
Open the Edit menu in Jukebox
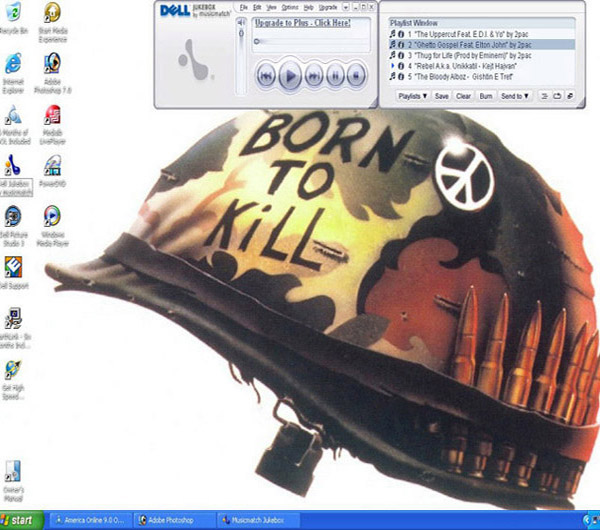257,7
